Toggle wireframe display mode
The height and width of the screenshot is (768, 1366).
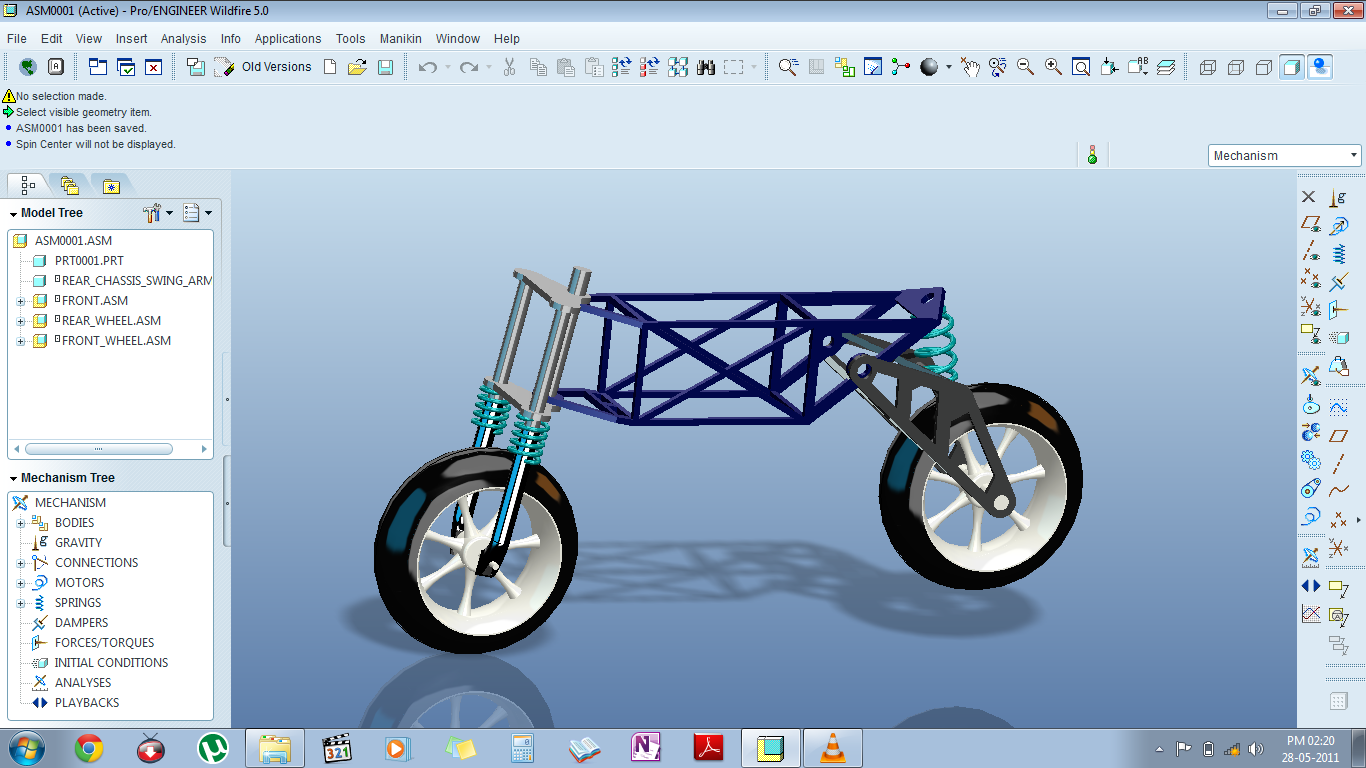tap(1208, 67)
